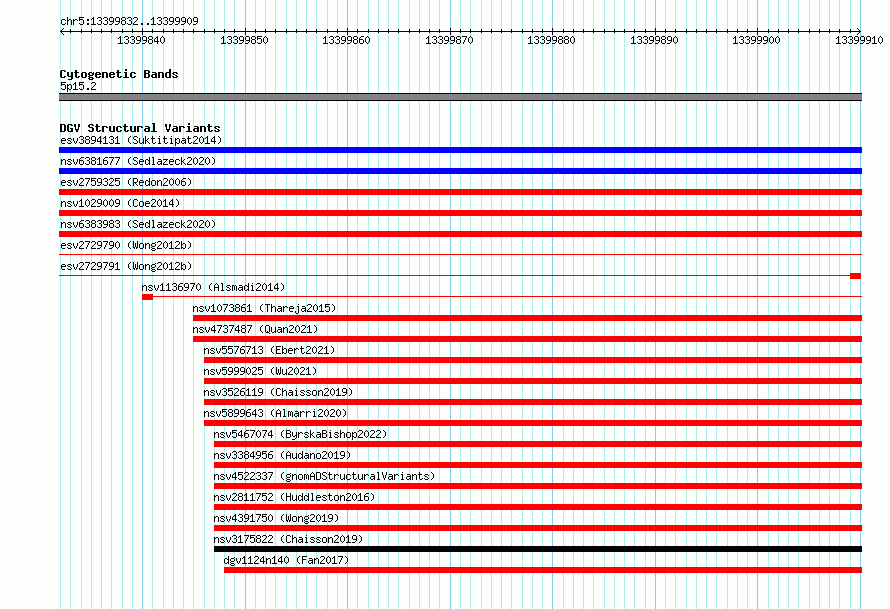This screenshot has height=609, width=890.
Task: Open nsv4391750 (Wong2019) variant label
Action: (x=276, y=518)
